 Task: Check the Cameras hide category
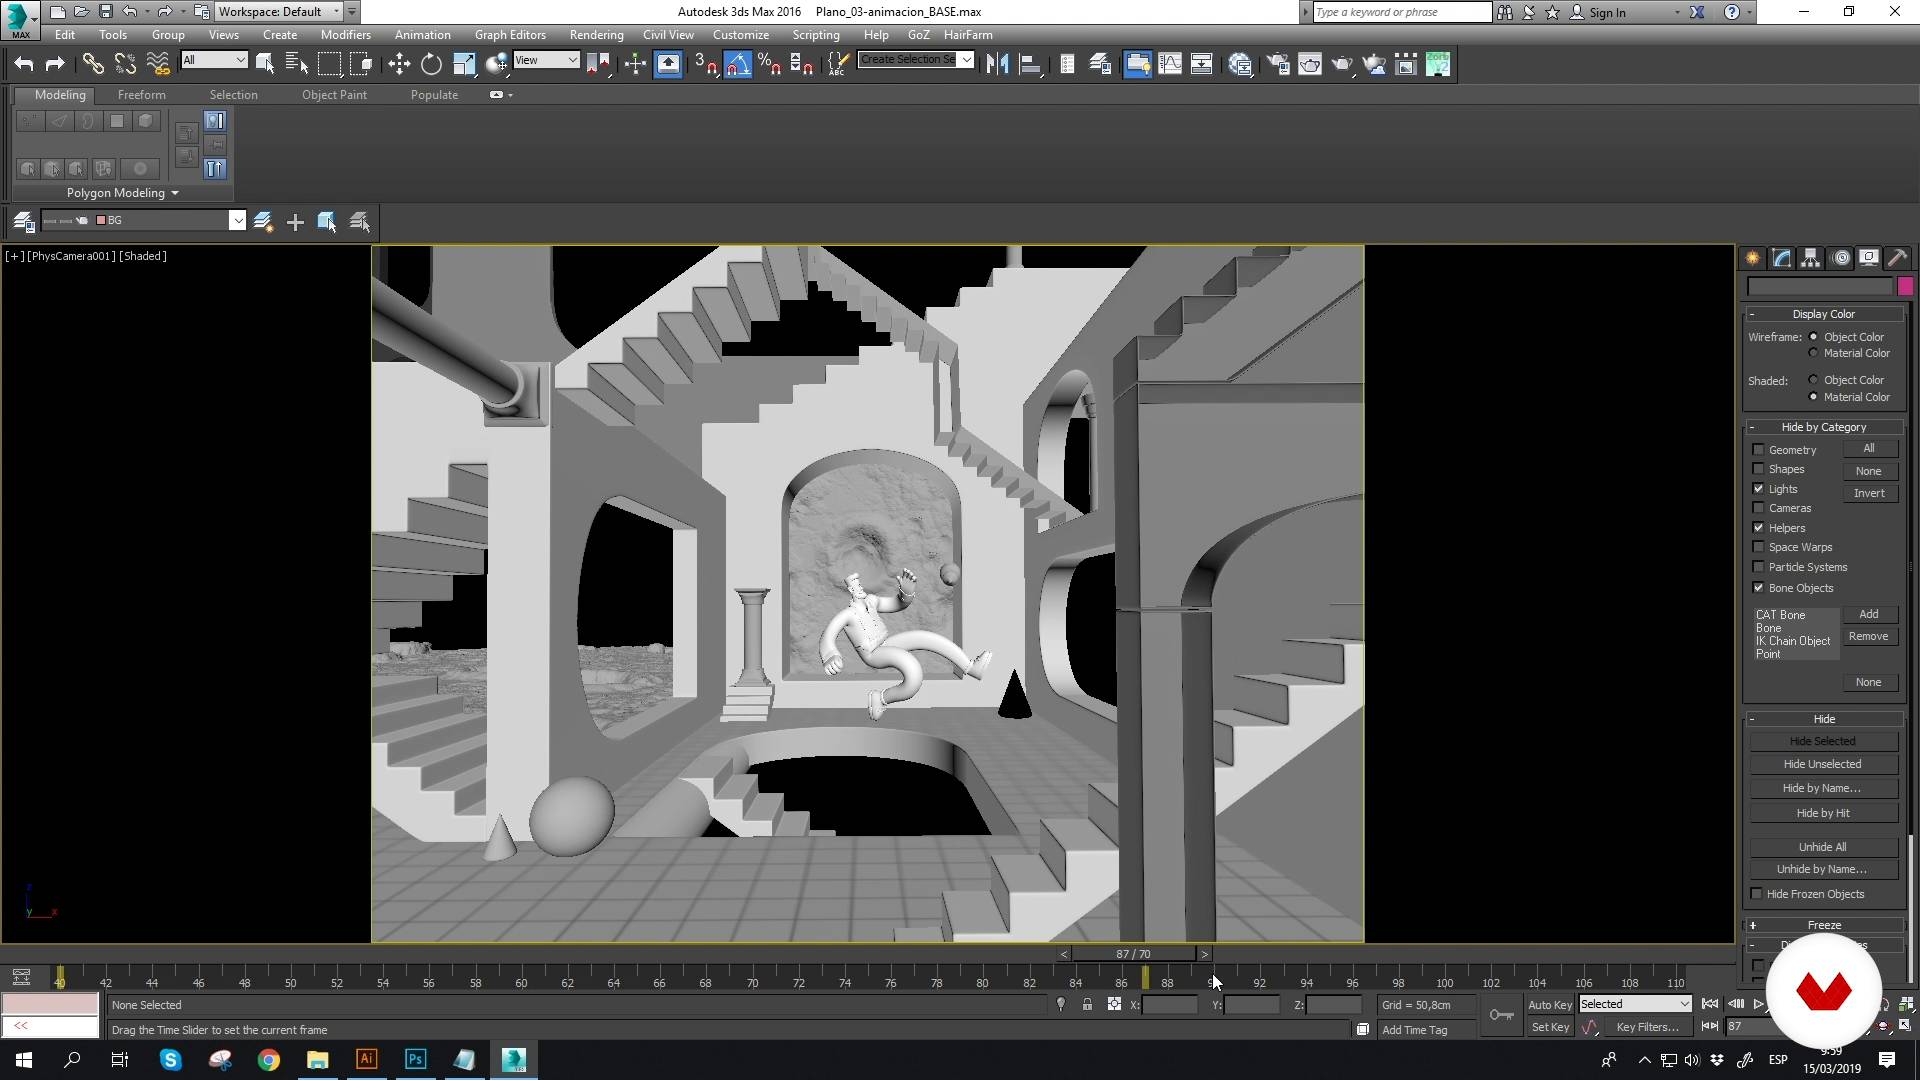tap(1758, 508)
